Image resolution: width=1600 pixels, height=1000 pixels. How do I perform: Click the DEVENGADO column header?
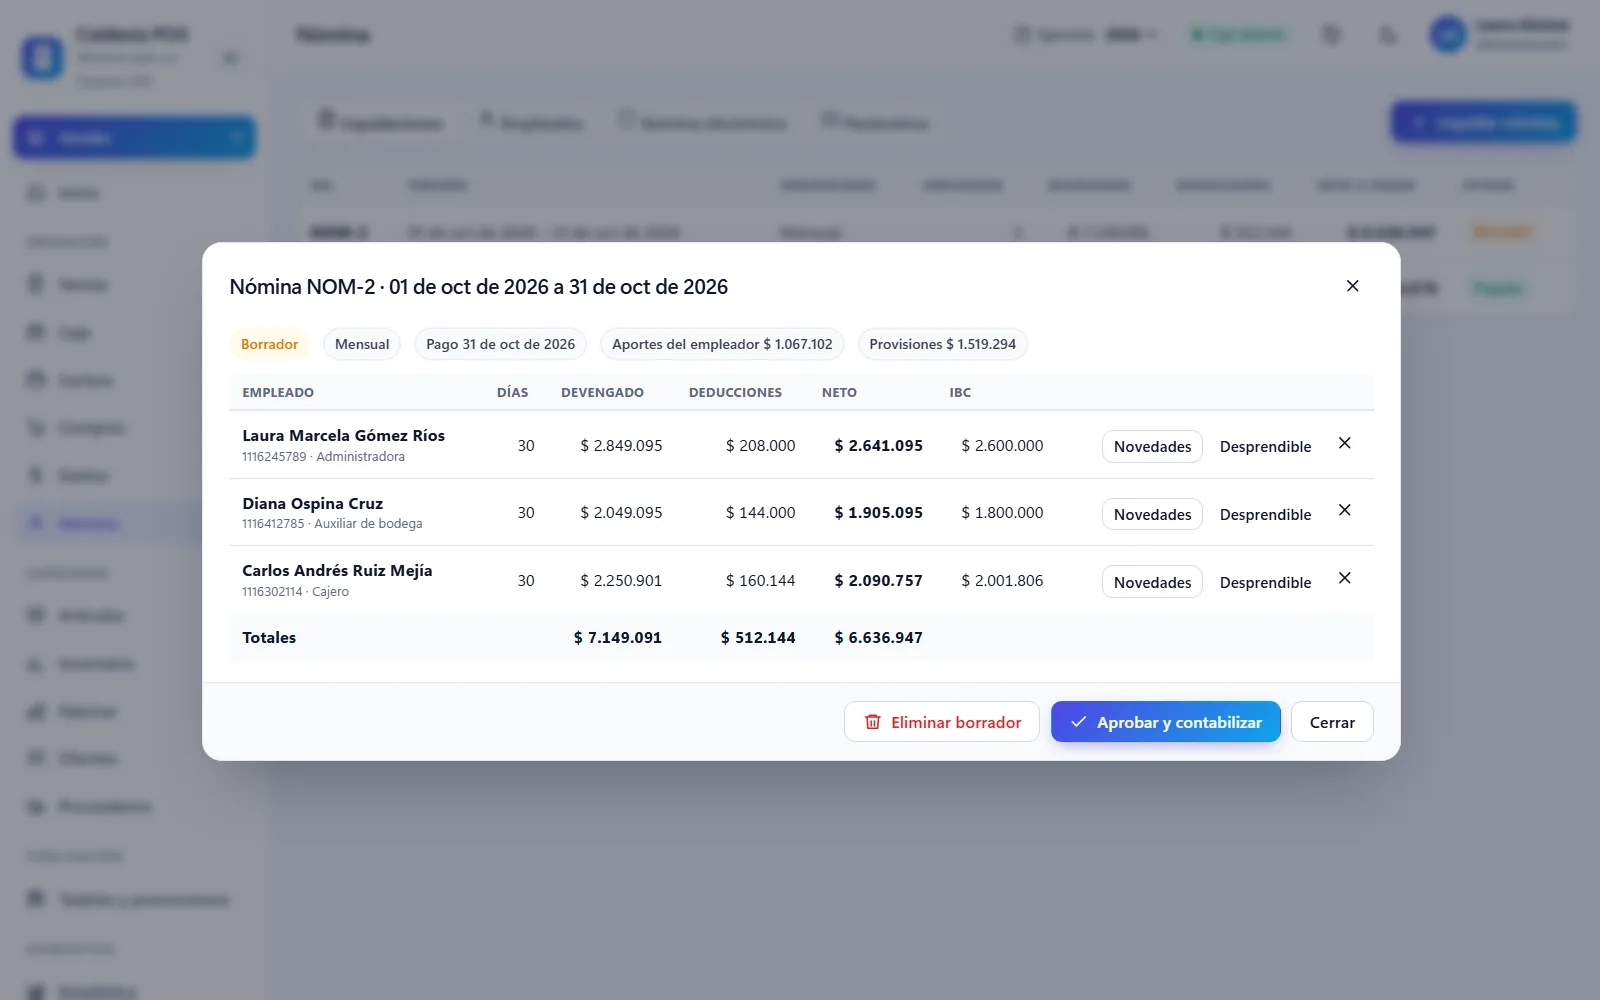click(602, 392)
